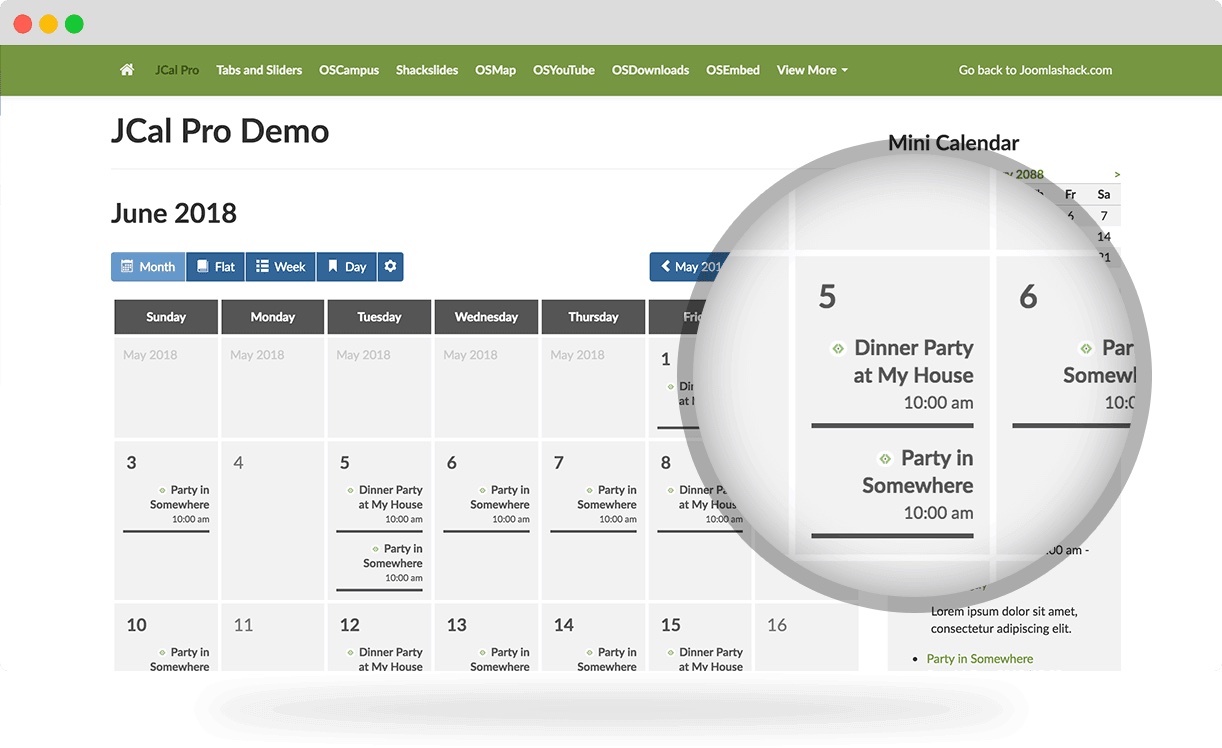Advance mini calendar to next month
This screenshot has height=748, width=1222.
pyautogui.click(x=1117, y=174)
